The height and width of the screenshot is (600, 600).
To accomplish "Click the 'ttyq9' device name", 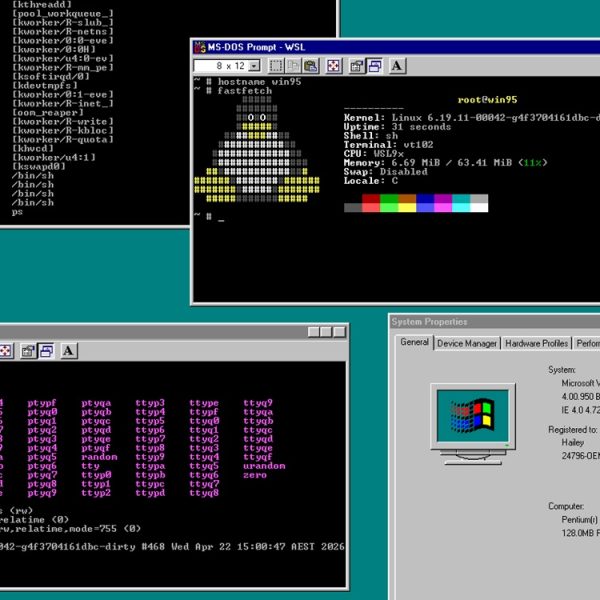I will click(258, 403).
